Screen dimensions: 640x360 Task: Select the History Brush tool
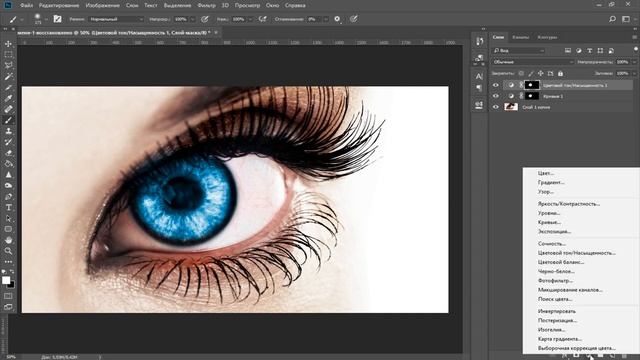pyautogui.click(x=8, y=142)
